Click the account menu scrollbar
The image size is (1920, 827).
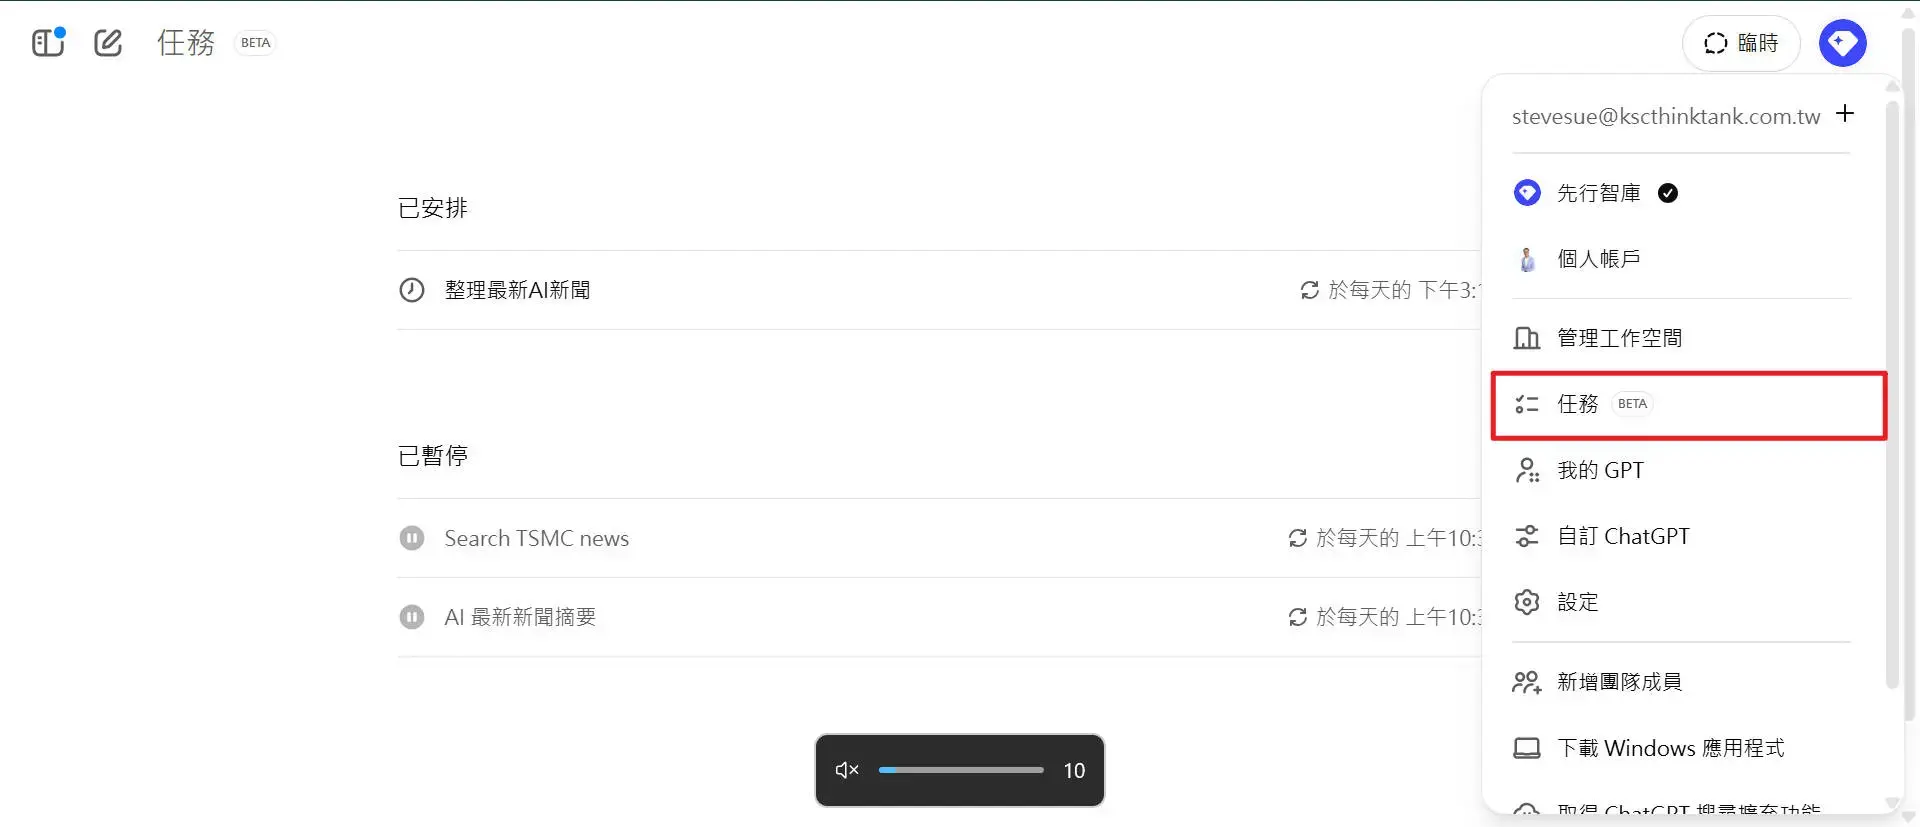pos(1891,395)
